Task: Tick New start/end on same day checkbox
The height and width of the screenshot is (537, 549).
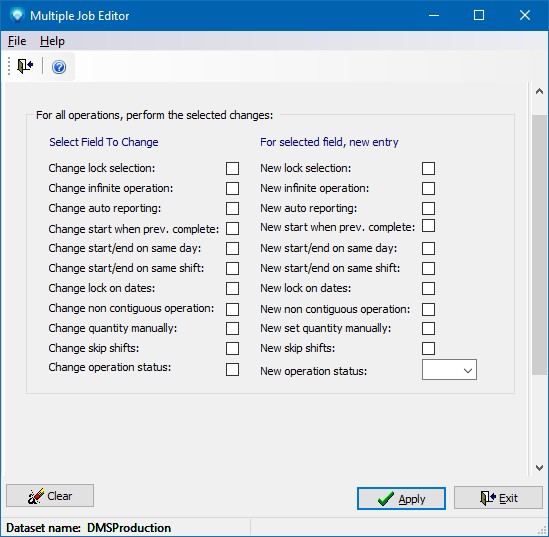Action: point(429,249)
